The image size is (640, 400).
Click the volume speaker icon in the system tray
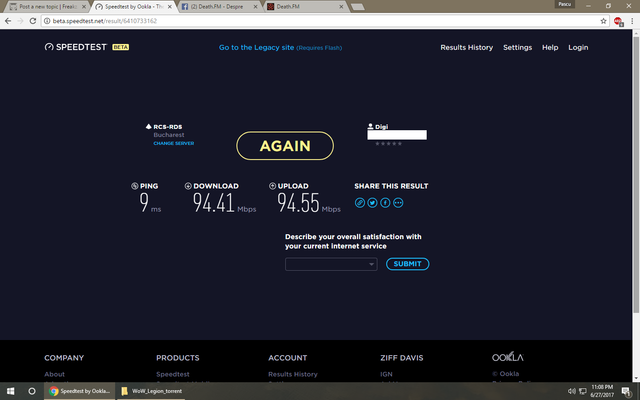tap(571, 391)
